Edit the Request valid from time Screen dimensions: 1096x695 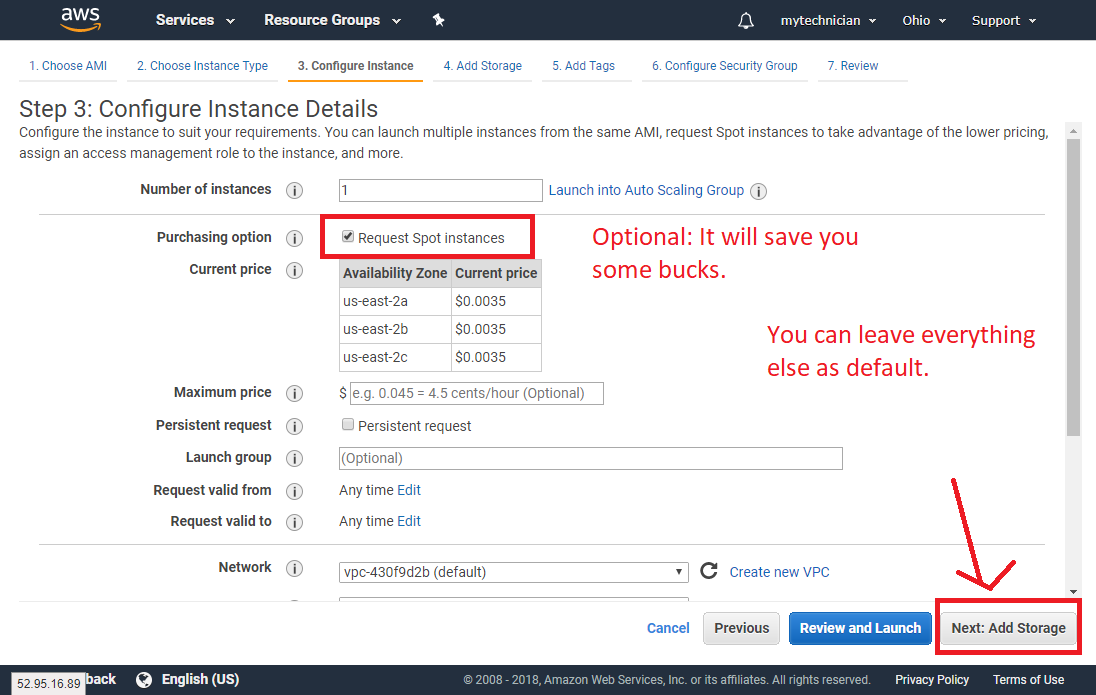(x=409, y=490)
